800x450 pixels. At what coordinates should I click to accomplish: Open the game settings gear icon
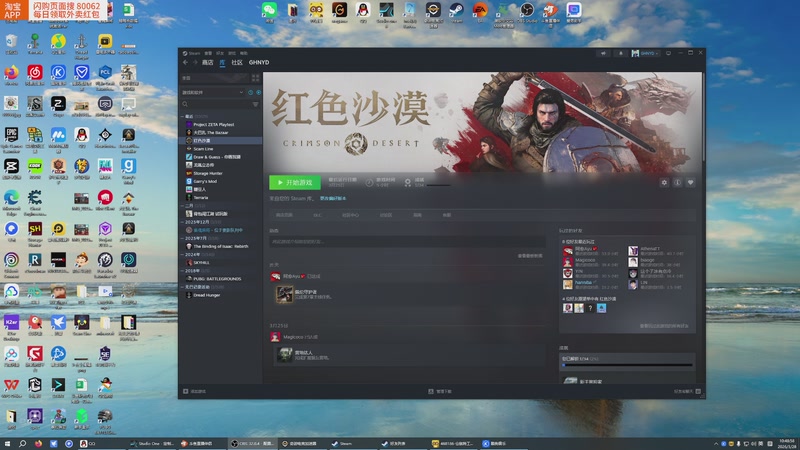click(664, 182)
